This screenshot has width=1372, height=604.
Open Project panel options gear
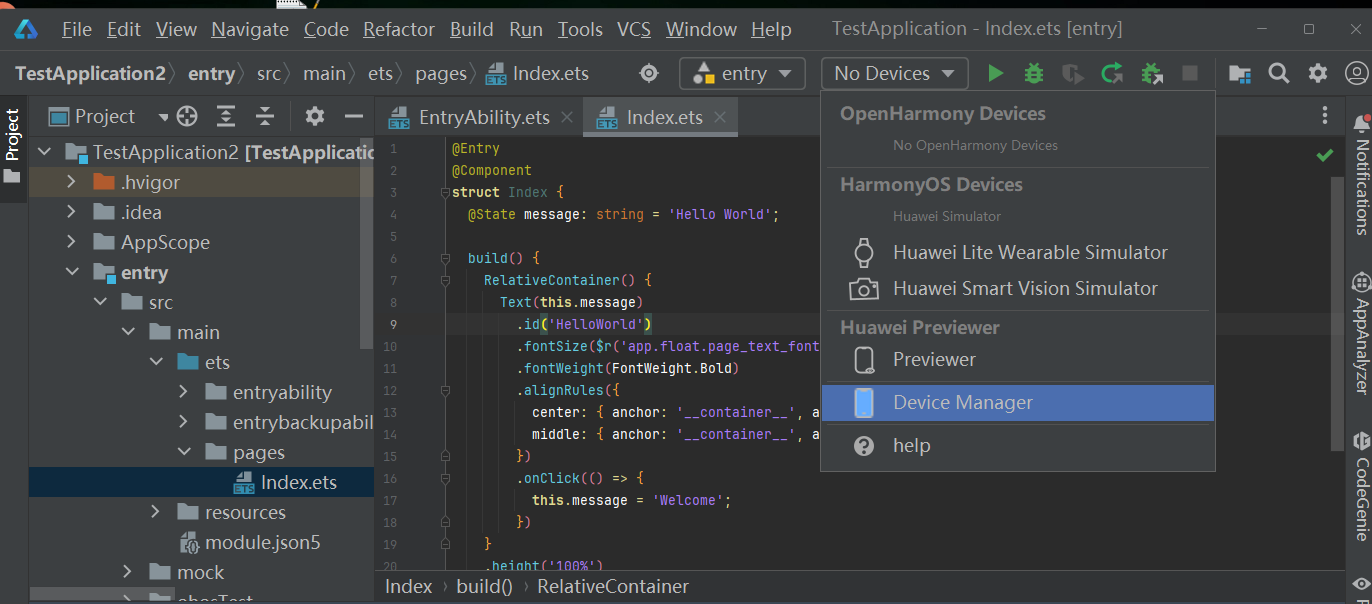[315, 117]
